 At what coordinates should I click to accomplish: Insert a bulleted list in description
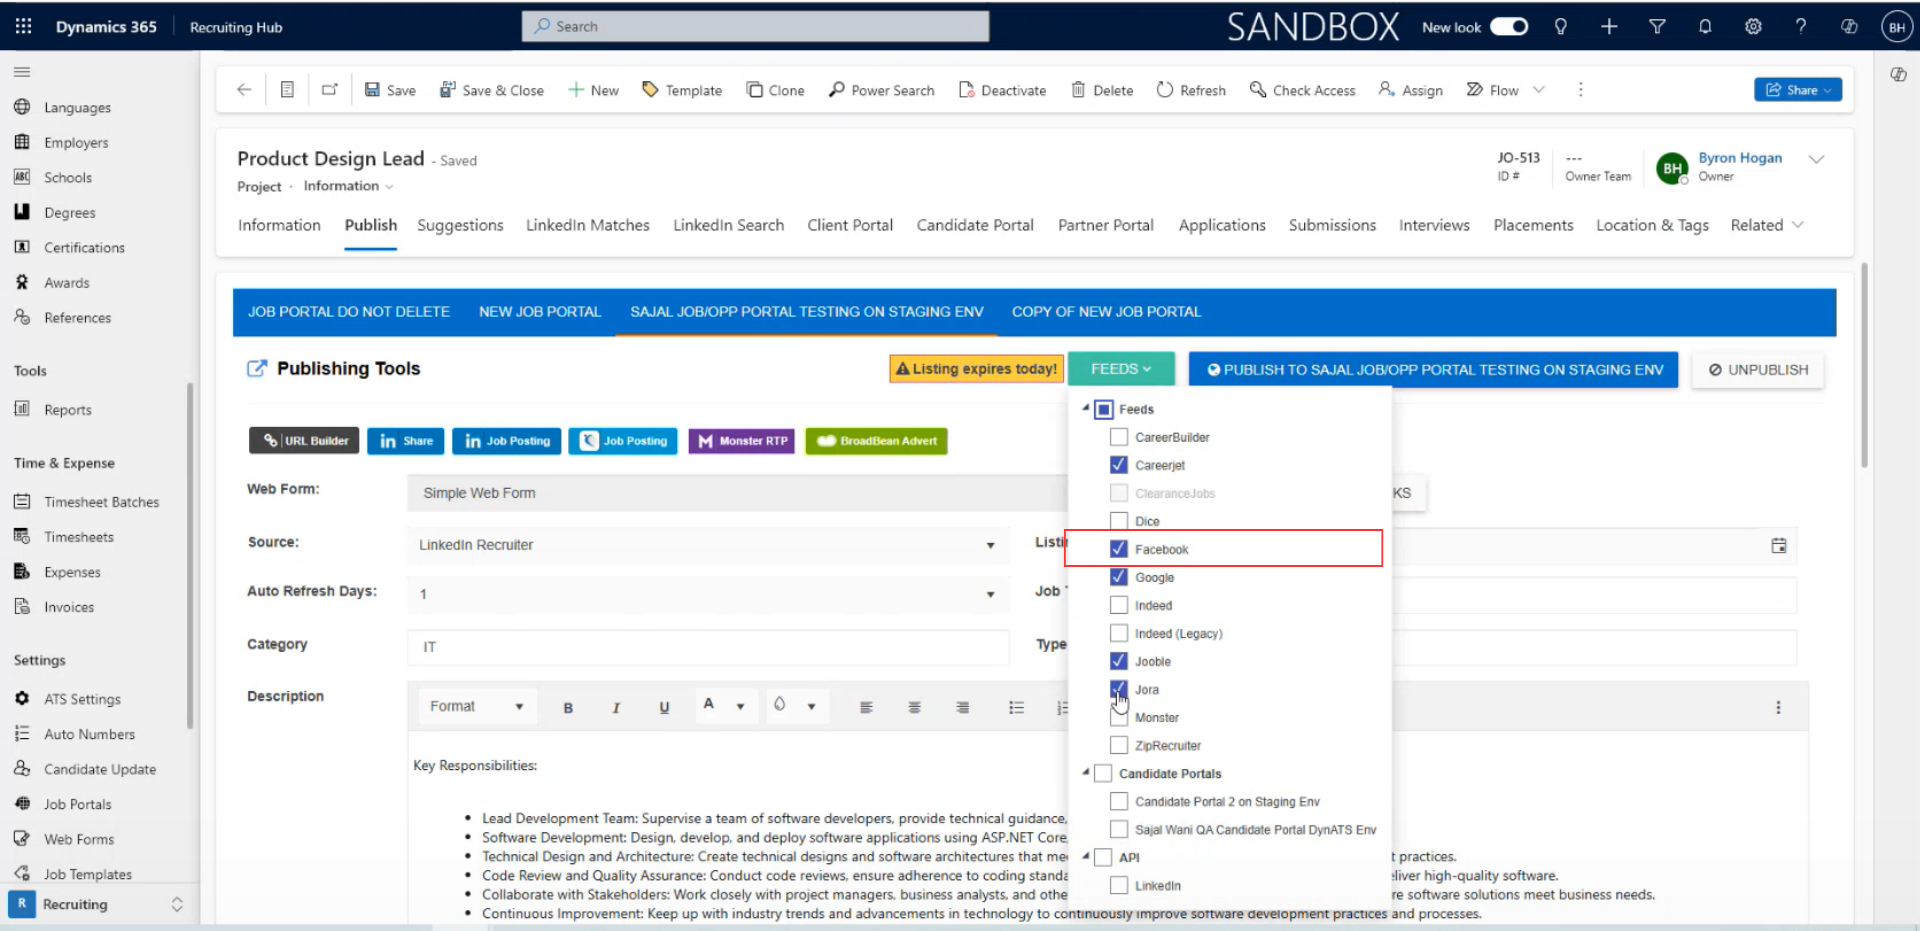[1016, 707]
